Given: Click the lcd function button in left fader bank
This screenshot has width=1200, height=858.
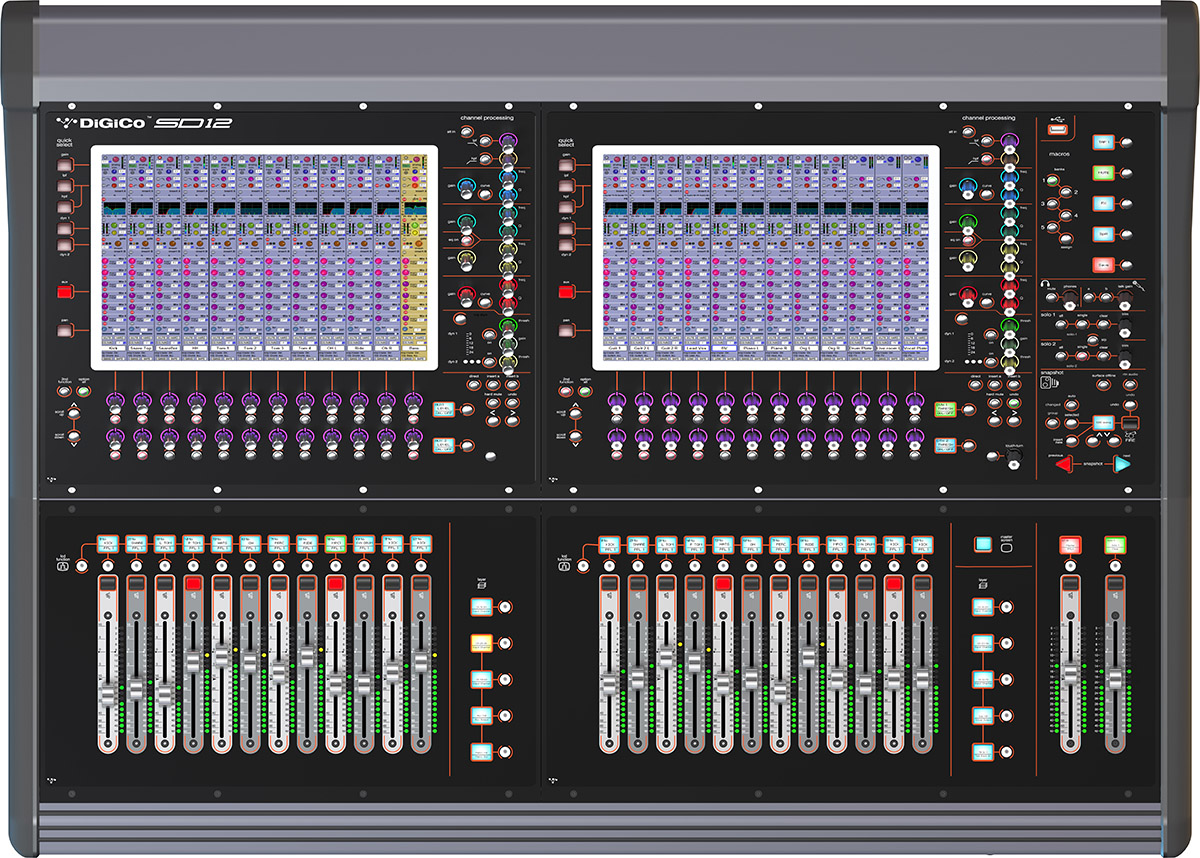Looking at the screenshot, I should 81,567.
